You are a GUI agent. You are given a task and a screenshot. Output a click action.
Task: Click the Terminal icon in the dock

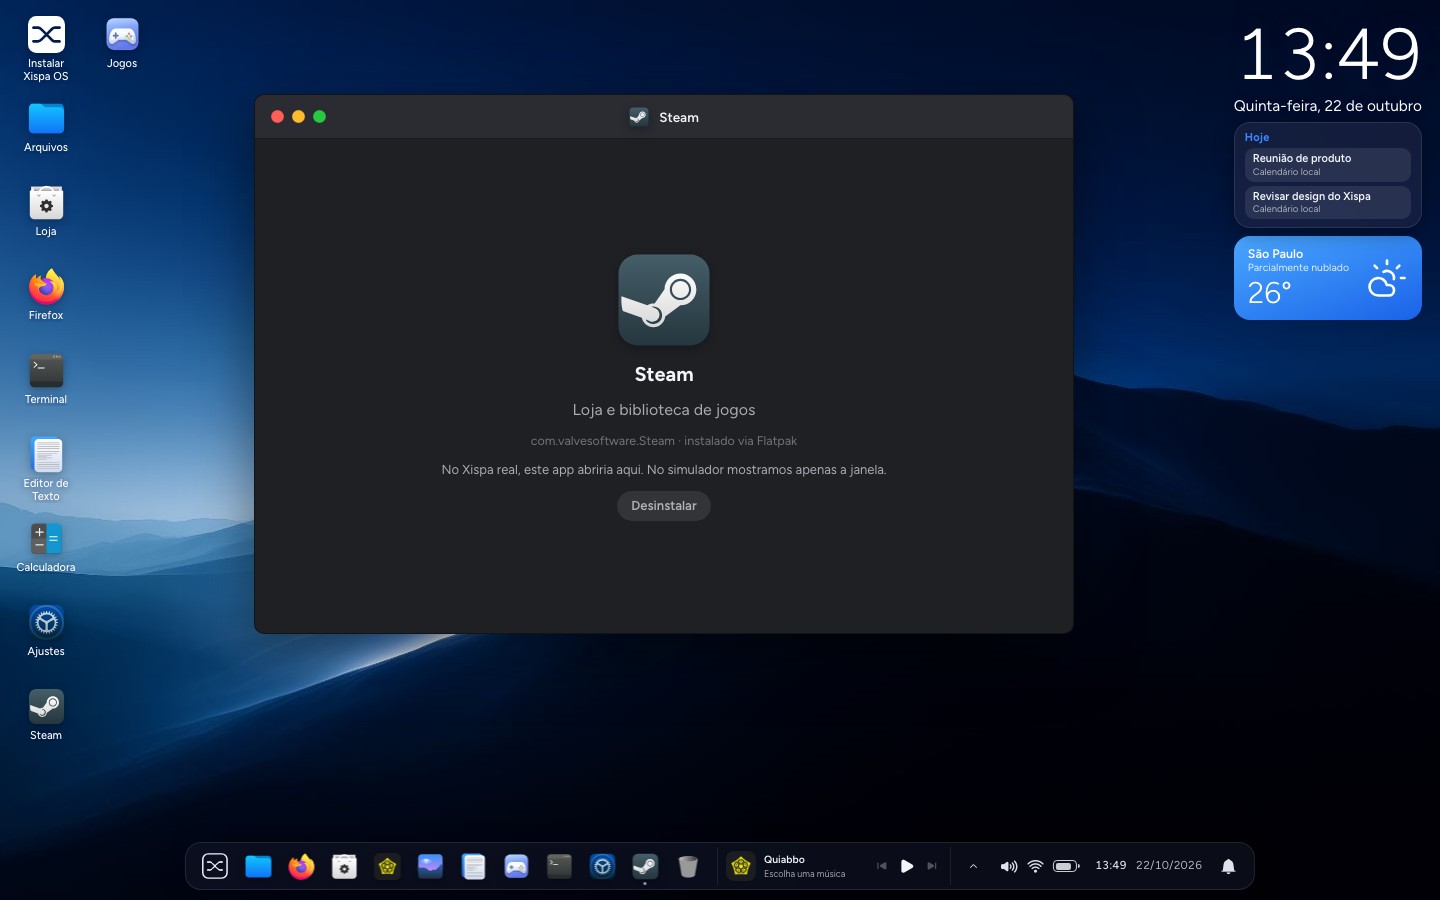(559, 866)
